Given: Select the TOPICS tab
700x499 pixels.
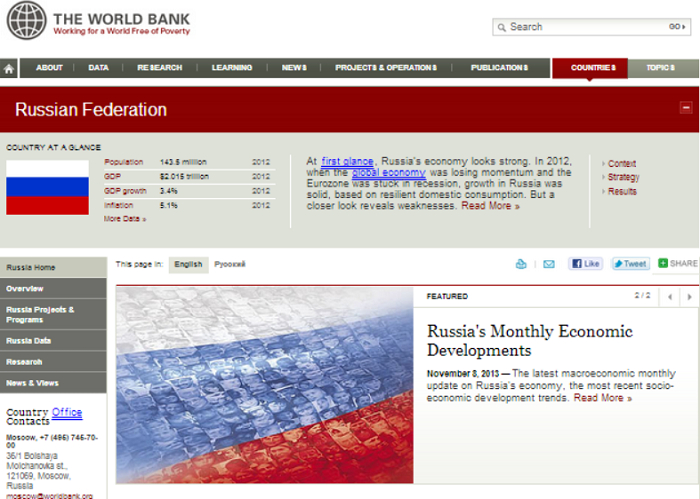Looking at the screenshot, I should tap(663, 68).
